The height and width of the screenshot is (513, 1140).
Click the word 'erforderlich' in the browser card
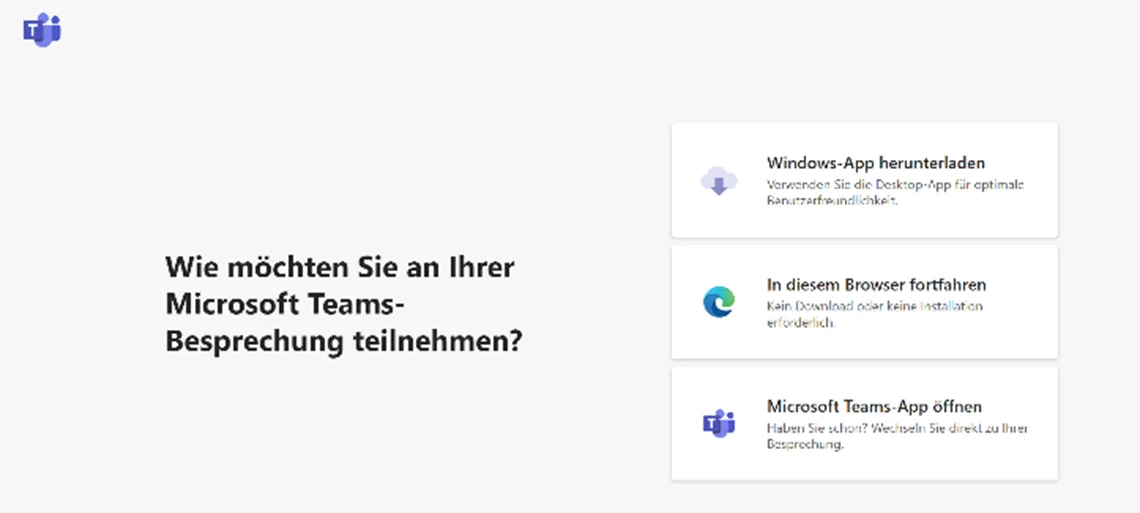pyautogui.click(x=800, y=323)
